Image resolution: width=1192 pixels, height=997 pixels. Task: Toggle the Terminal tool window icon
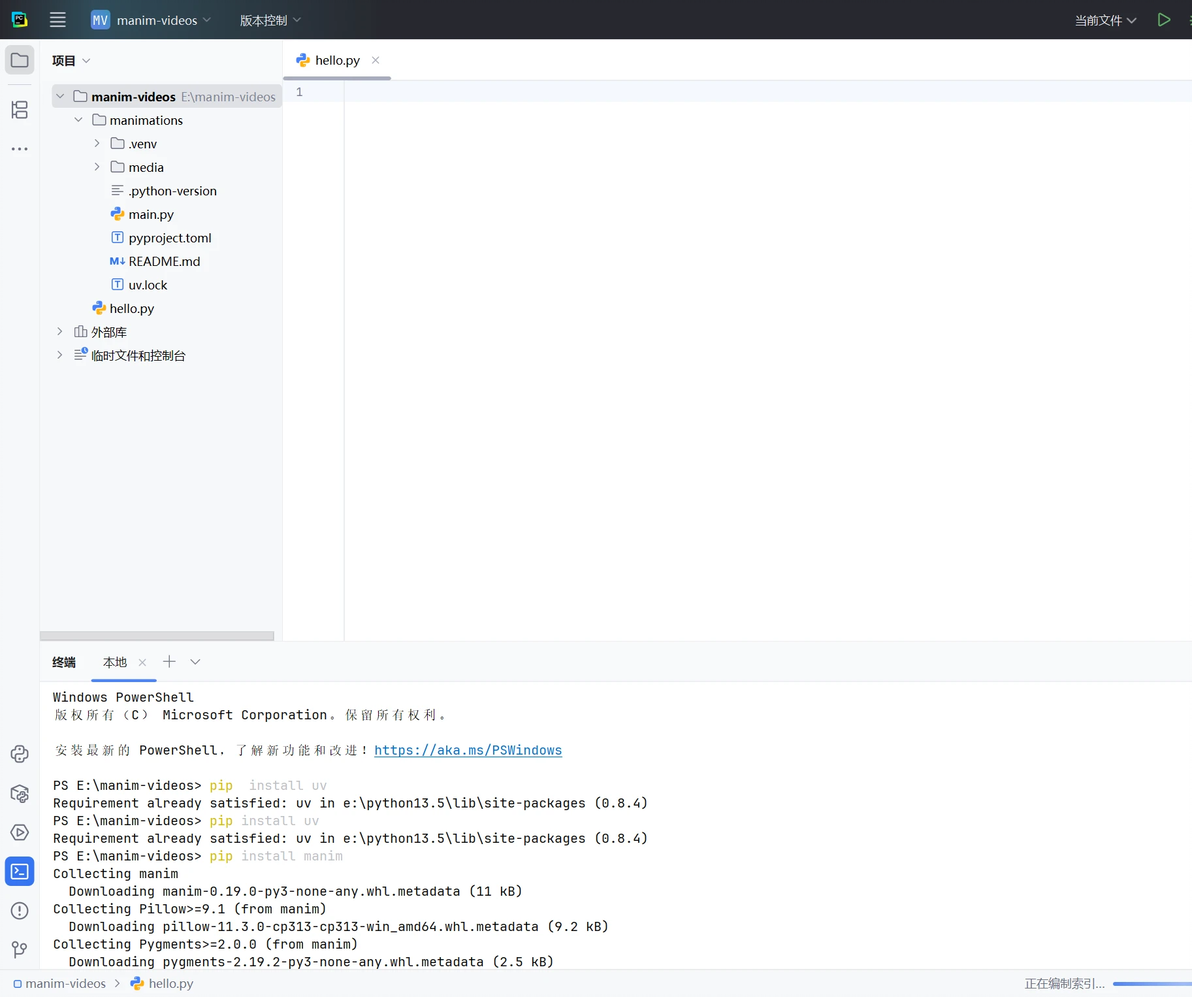[20, 872]
